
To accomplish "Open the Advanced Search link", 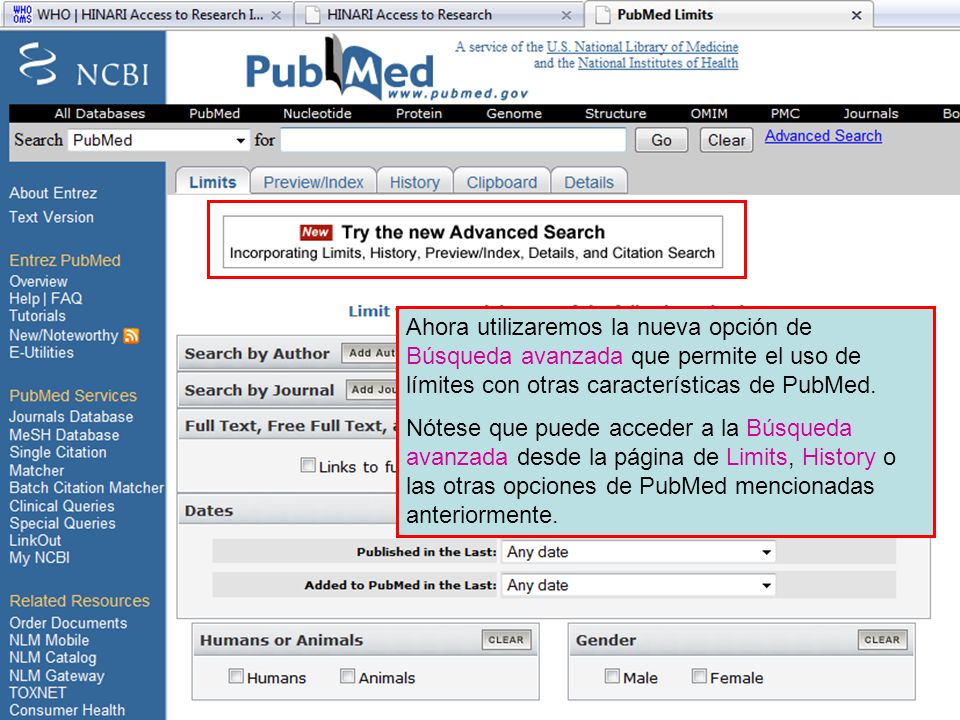I will click(x=823, y=136).
